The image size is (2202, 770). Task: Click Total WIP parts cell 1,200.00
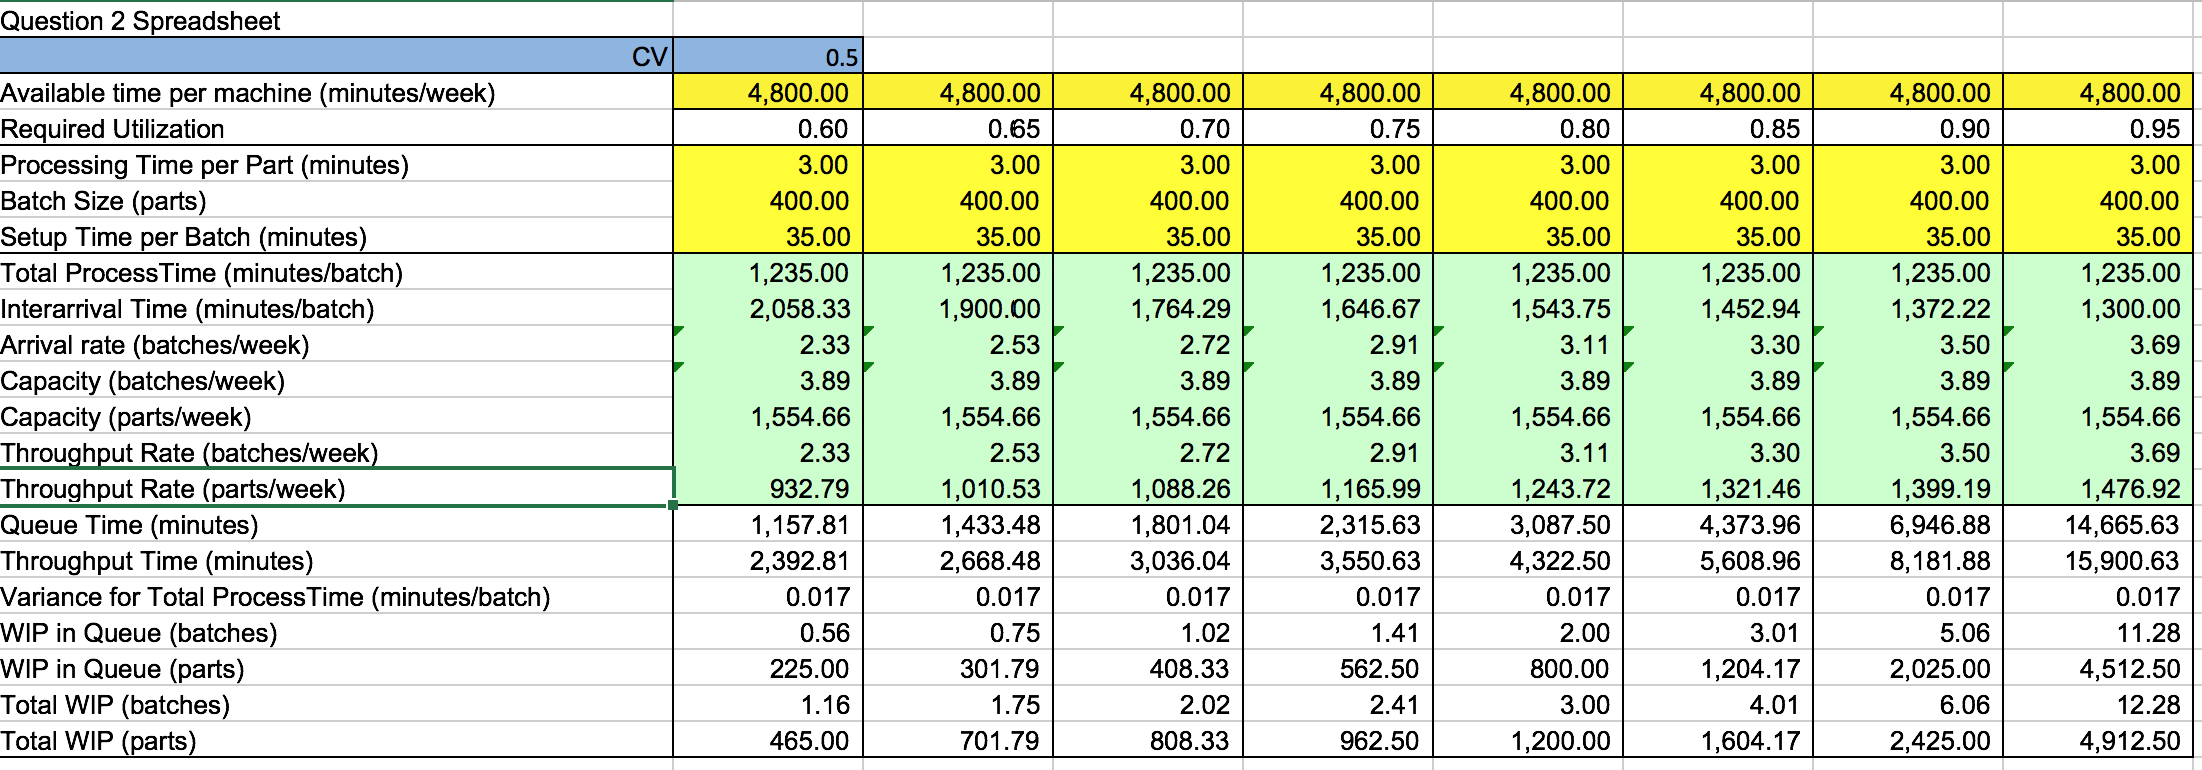tap(1528, 740)
